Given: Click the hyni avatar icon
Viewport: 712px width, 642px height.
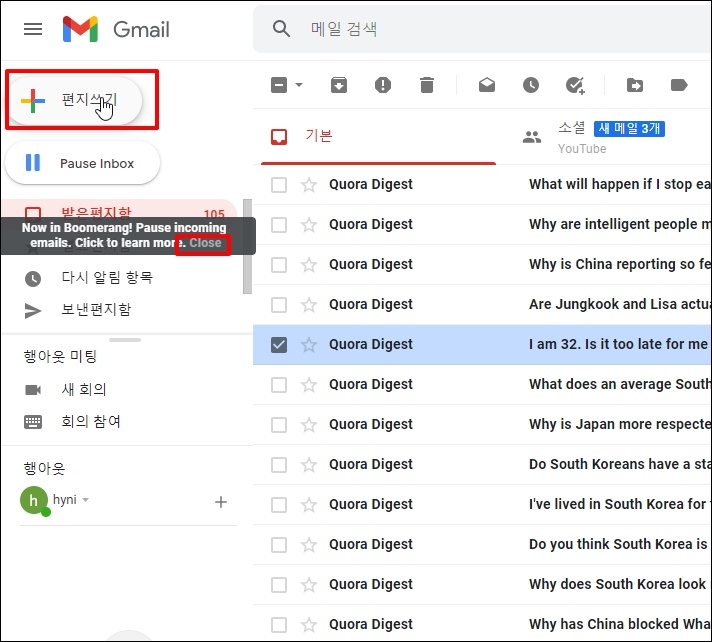Looking at the screenshot, I should 34,500.
